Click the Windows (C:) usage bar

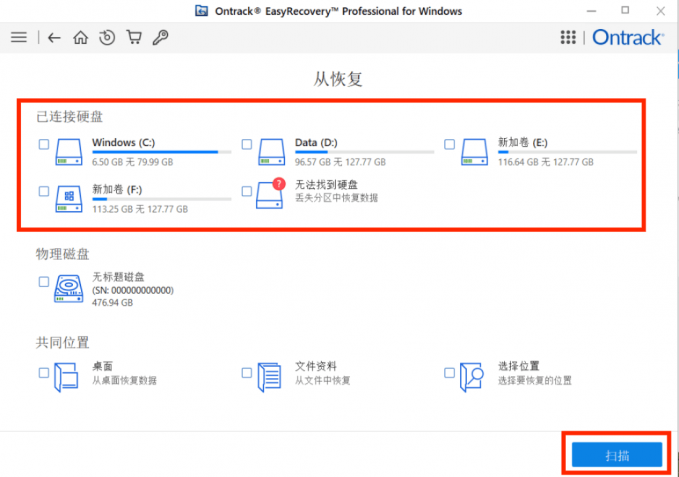pos(162,152)
